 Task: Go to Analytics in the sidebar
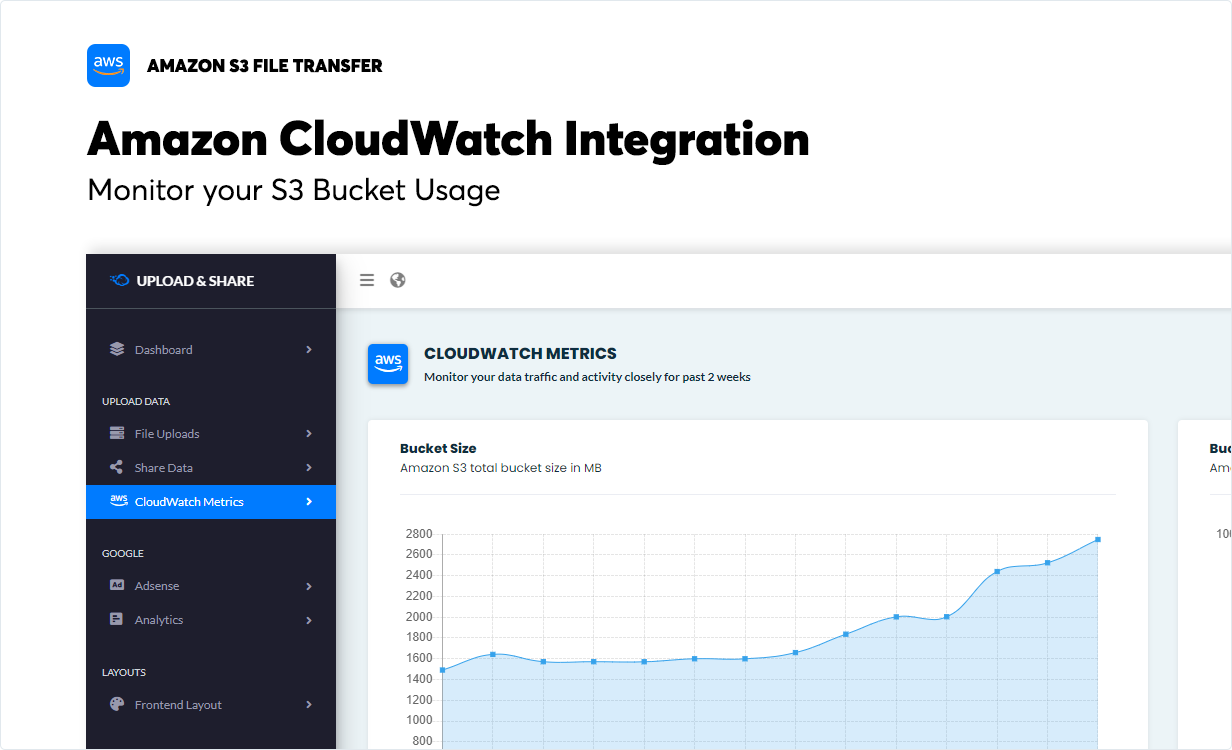211,620
